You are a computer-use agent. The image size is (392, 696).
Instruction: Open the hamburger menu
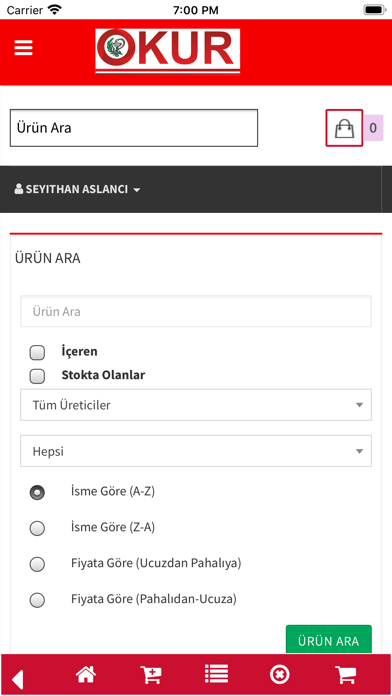24,48
